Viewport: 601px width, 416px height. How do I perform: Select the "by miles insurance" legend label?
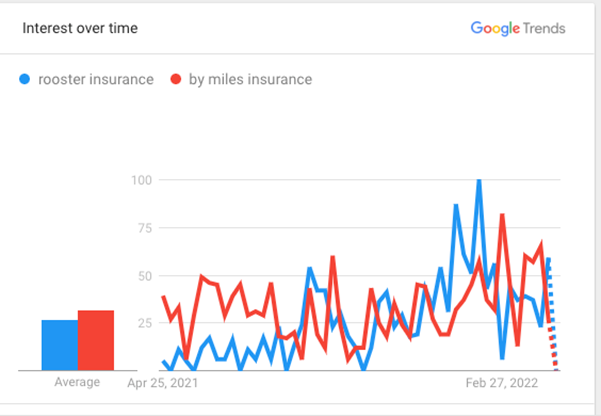249,79
